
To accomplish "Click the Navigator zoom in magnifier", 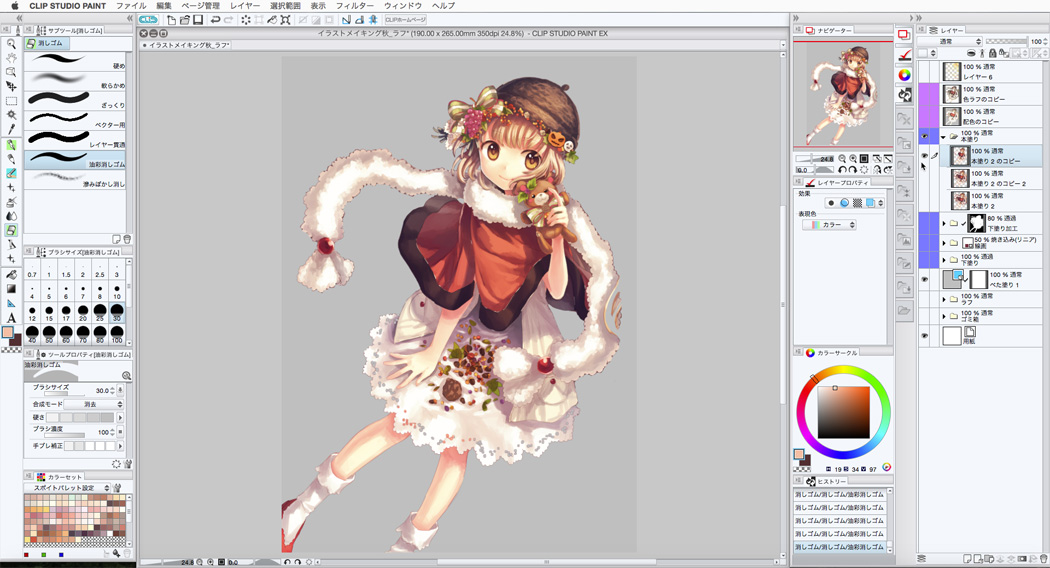I will click(x=853, y=159).
